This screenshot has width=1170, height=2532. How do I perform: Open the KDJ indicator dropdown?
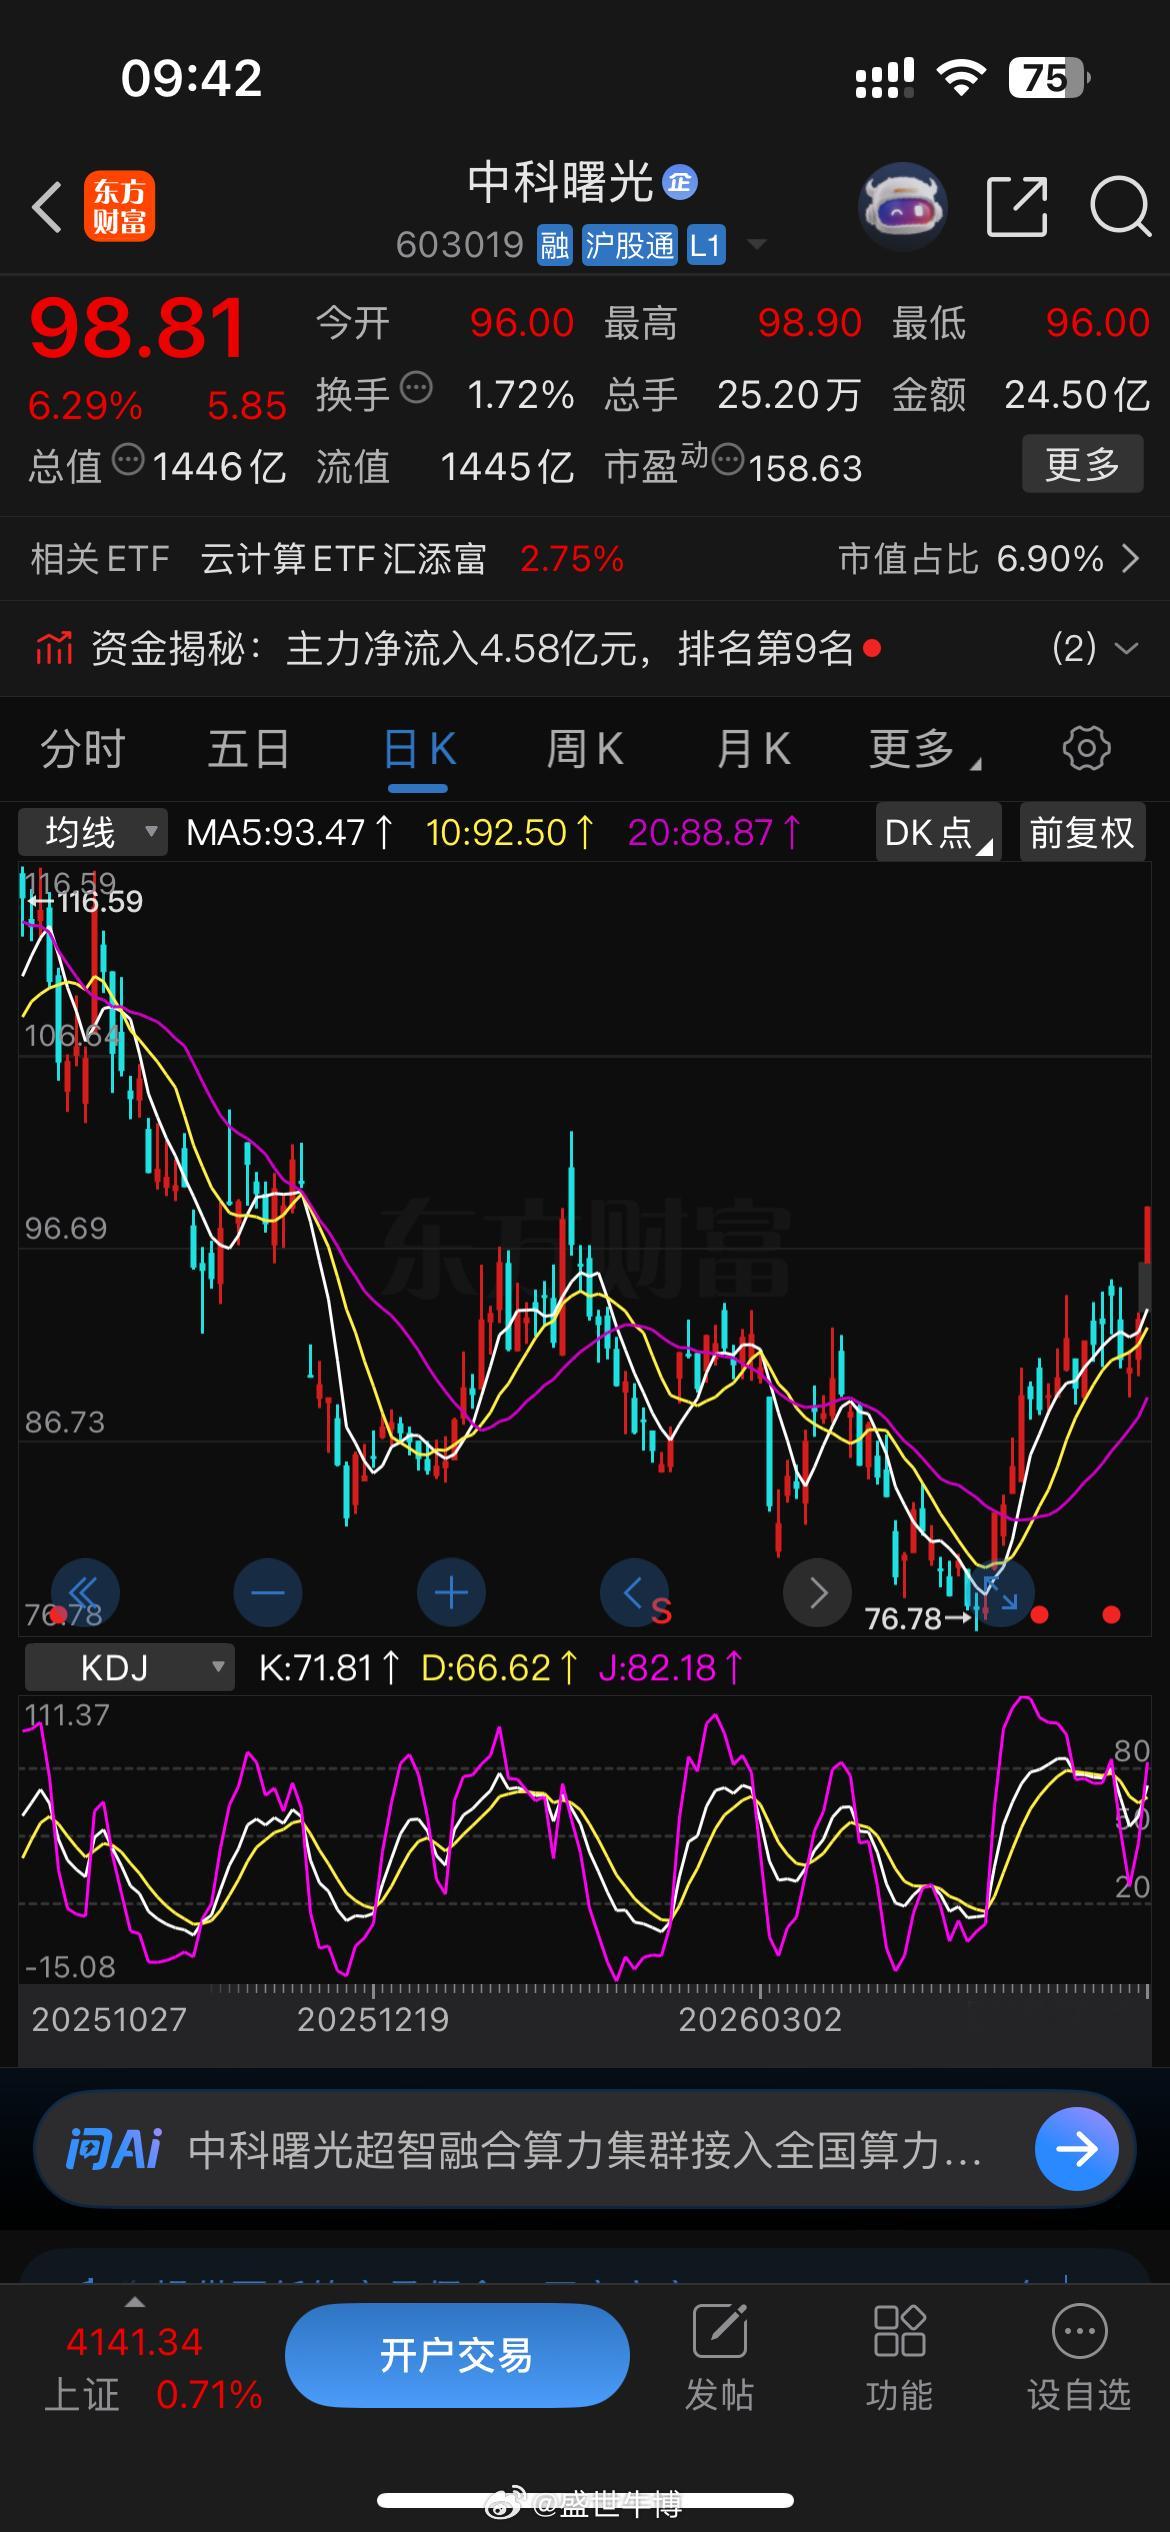pyautogui.click(x=129, y=1667)
